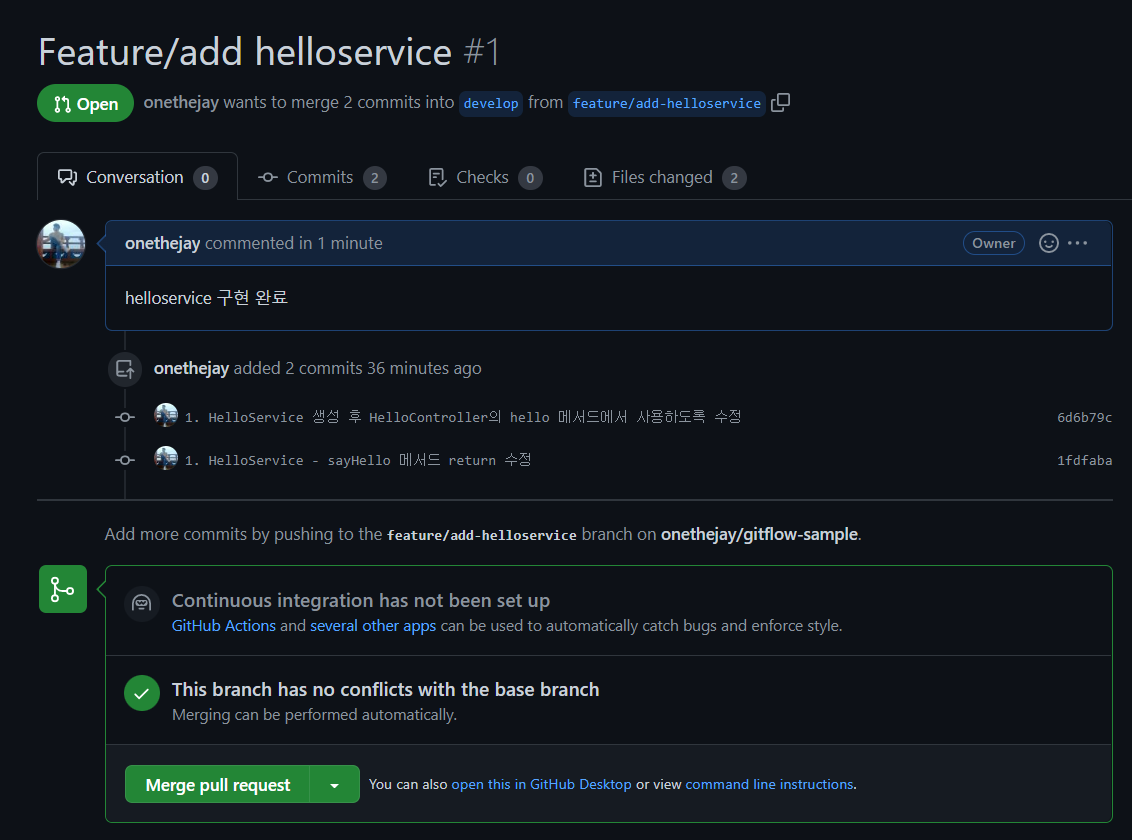Open the develop base branch link
Image resolution: width=1132 pixels, height=840 pixels.
tap(491, 103)
